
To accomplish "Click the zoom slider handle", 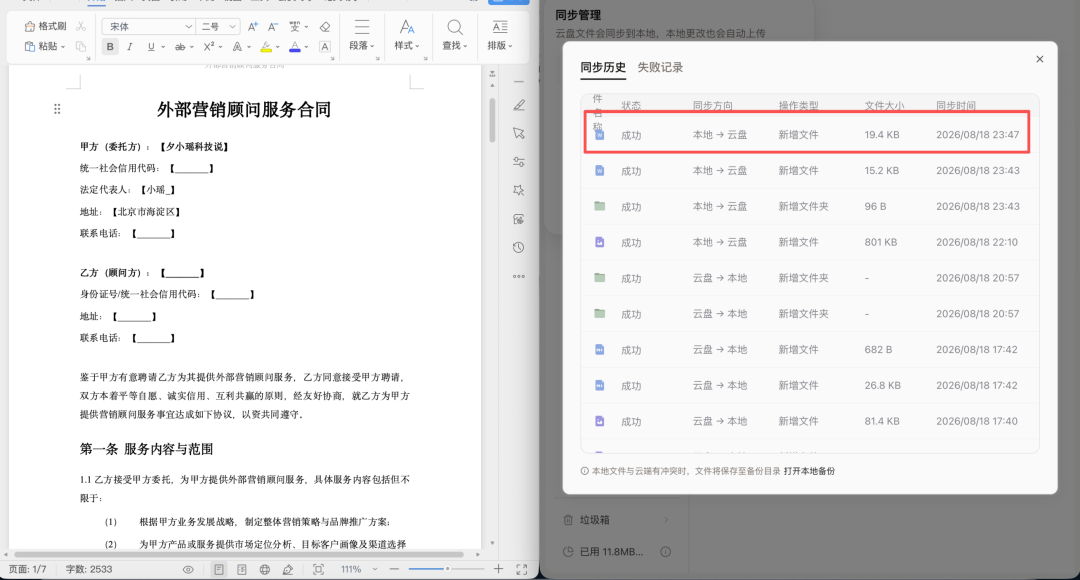I will [447, 569].
